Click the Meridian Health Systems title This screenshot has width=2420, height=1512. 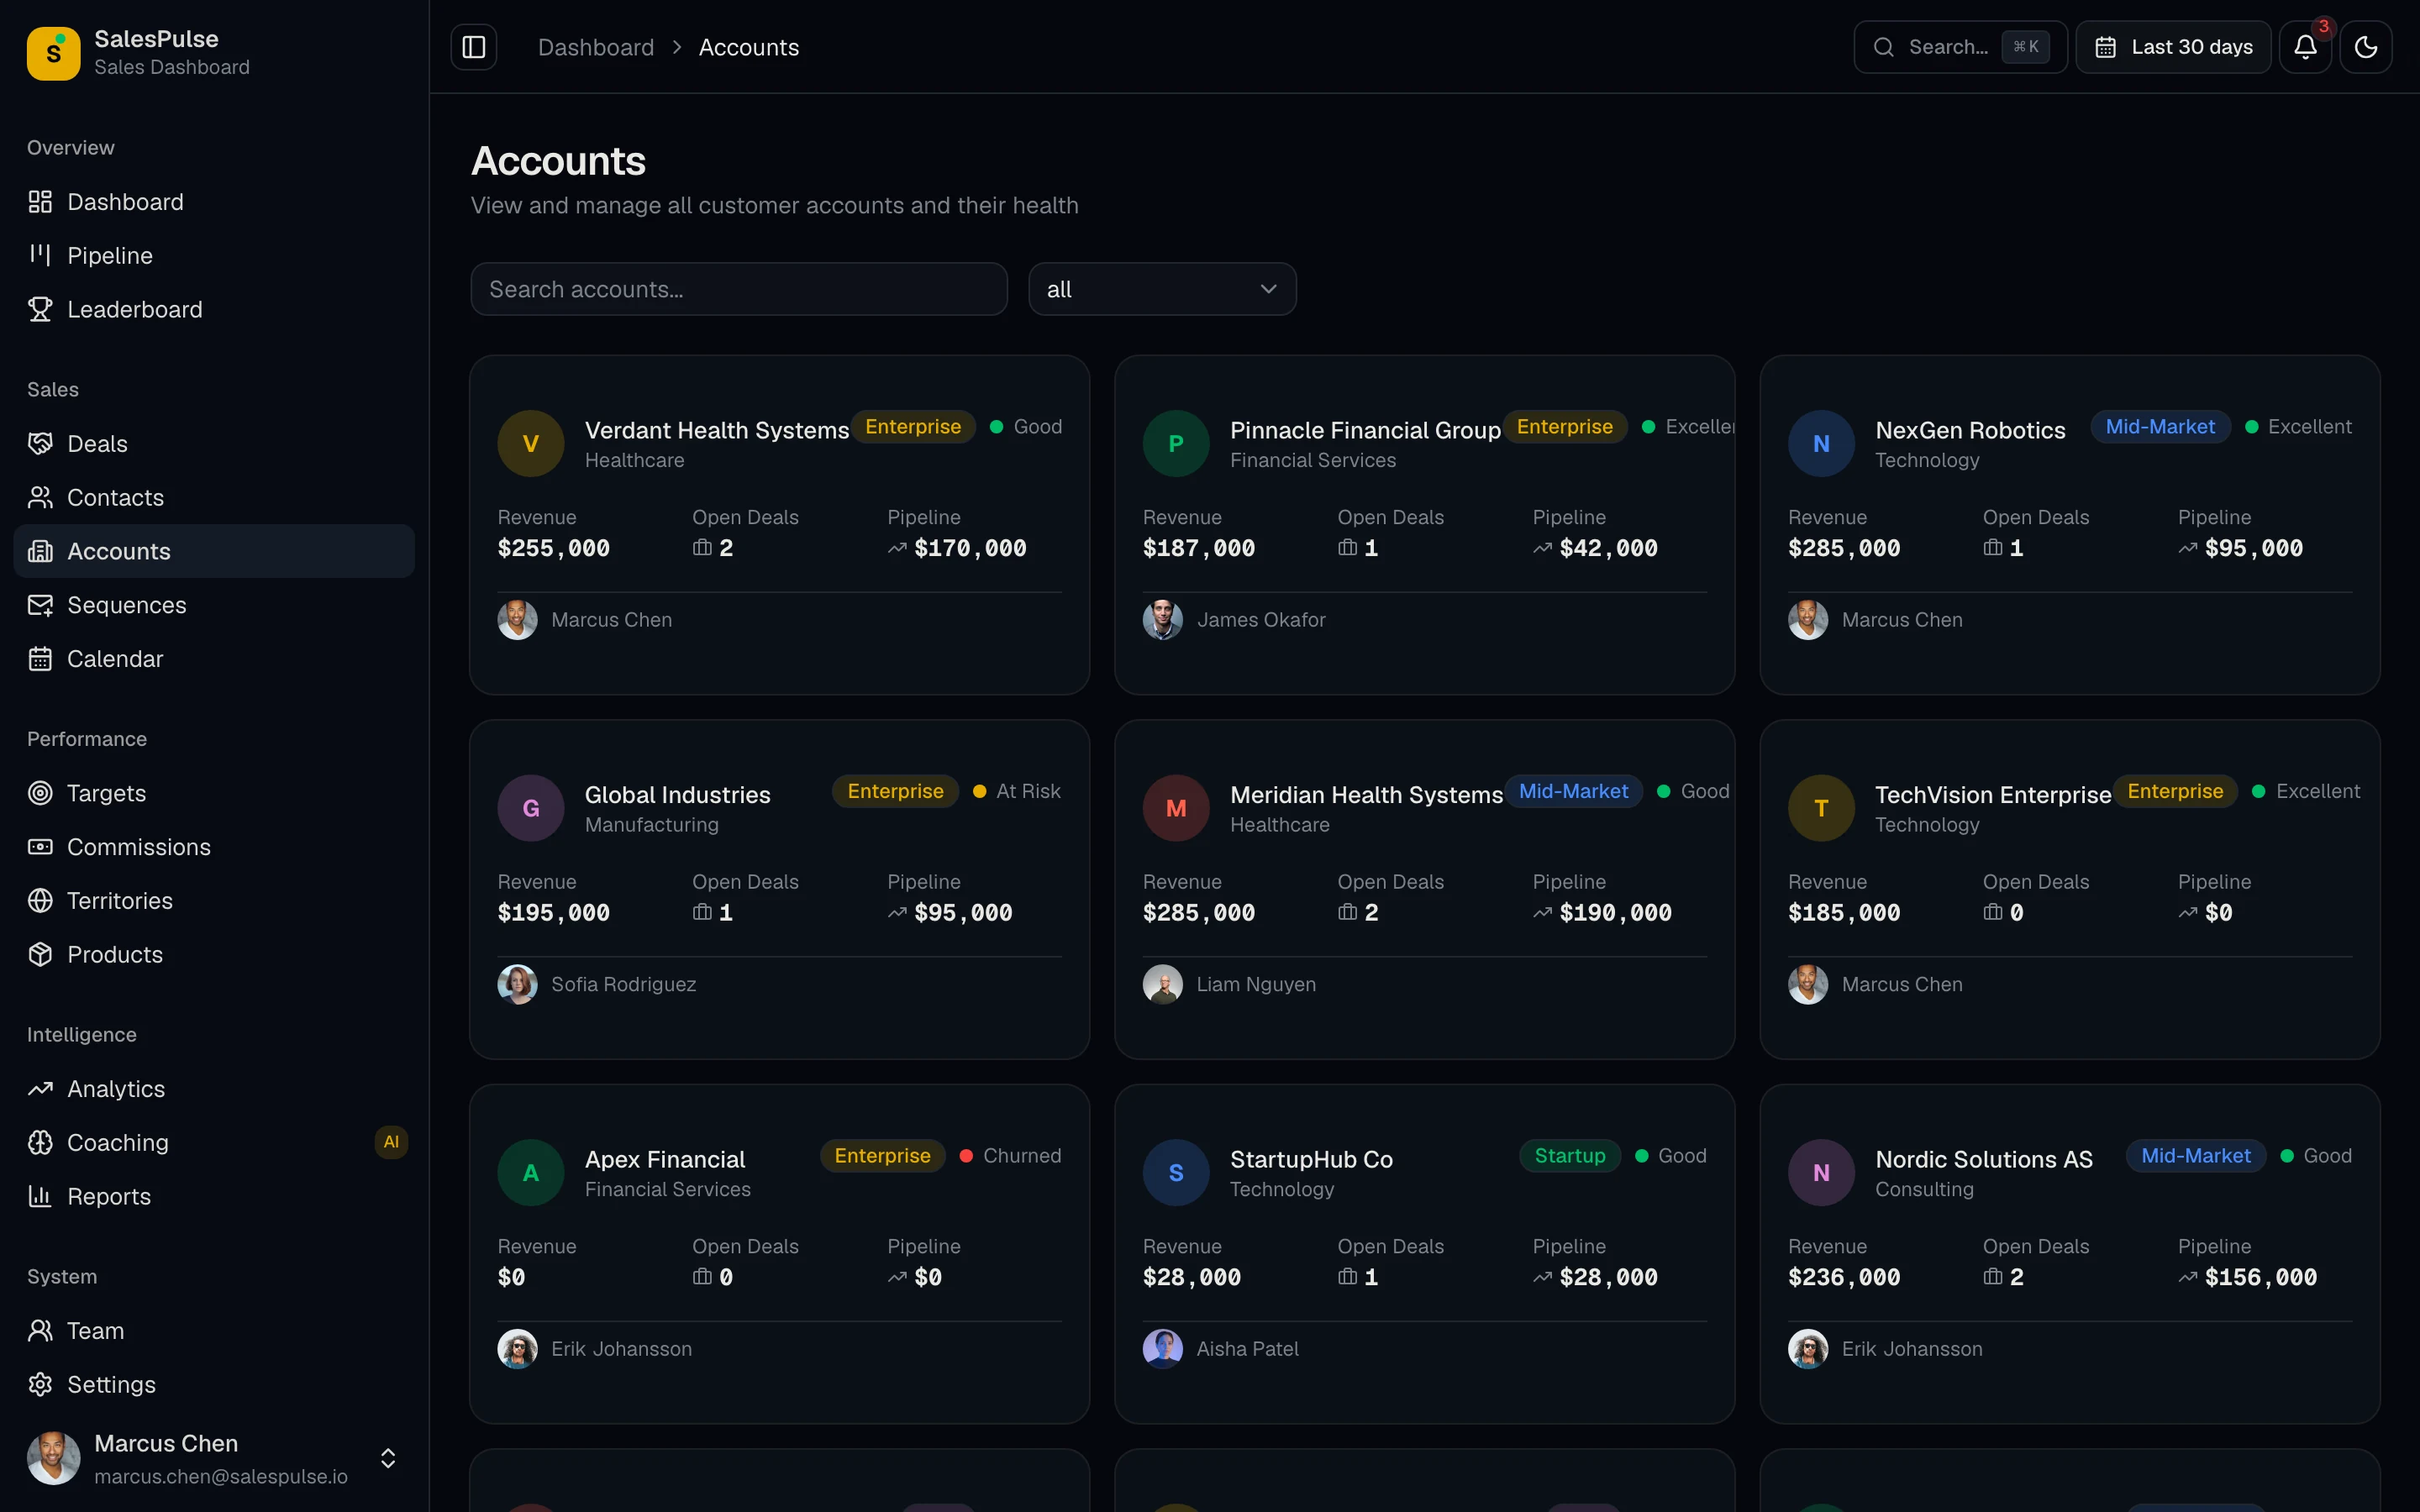pos(1366,795)
